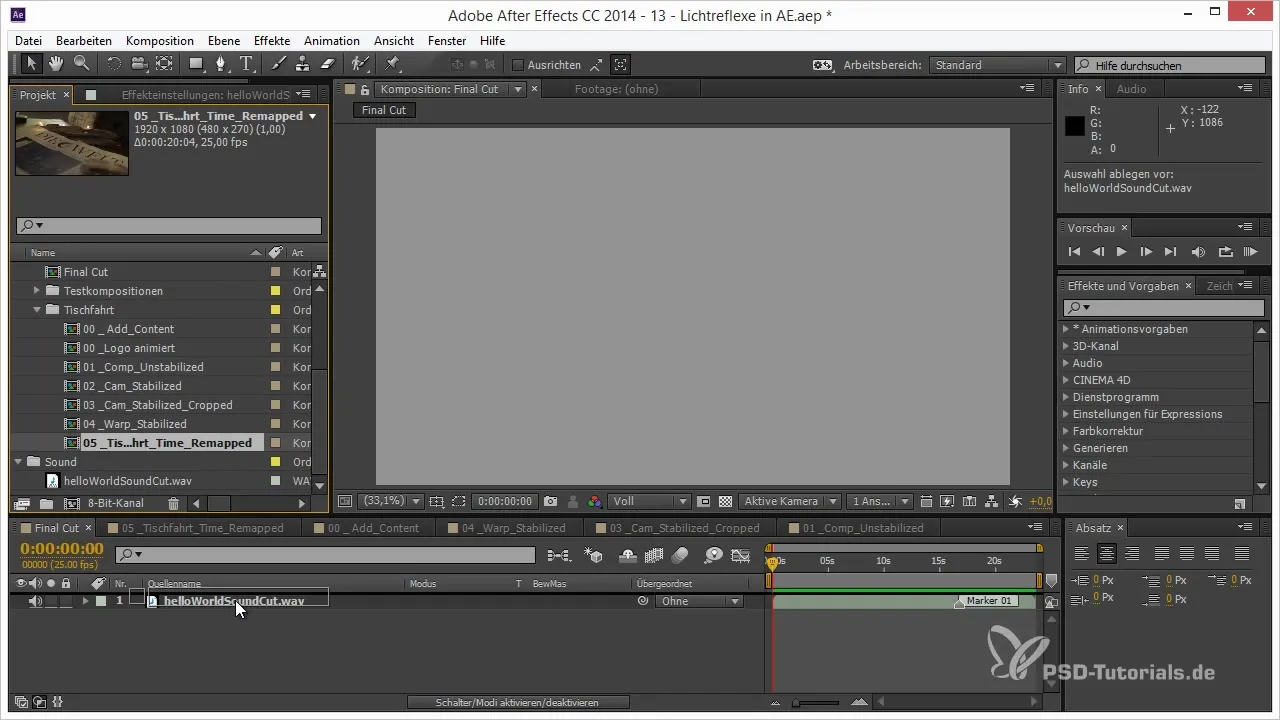
Task: Click the region of interest icon
Action: tap(704, 501)
